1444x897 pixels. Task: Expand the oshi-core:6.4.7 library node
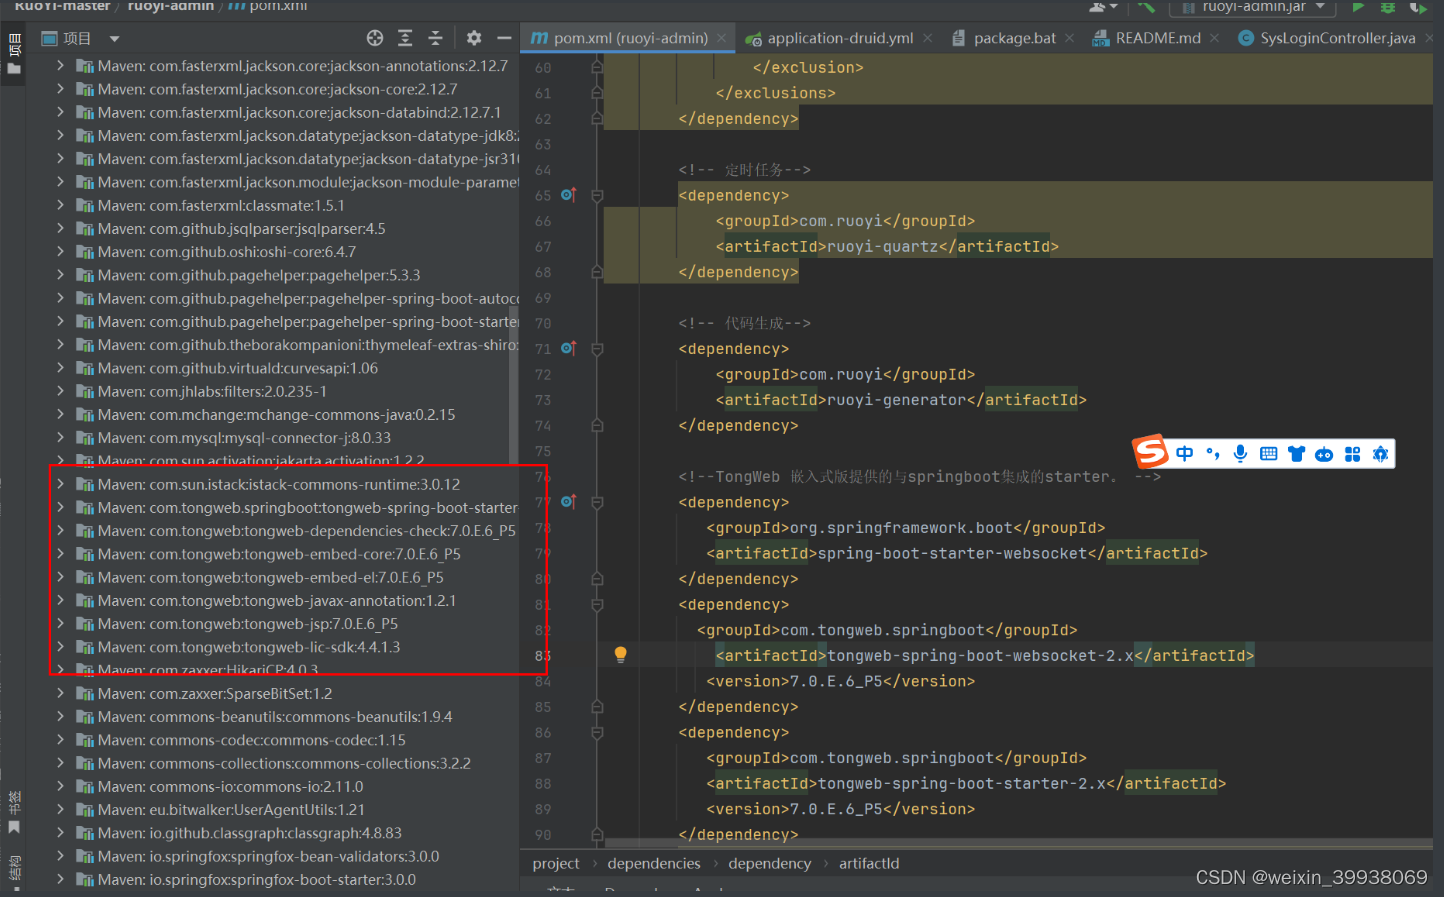pos(61,251)
